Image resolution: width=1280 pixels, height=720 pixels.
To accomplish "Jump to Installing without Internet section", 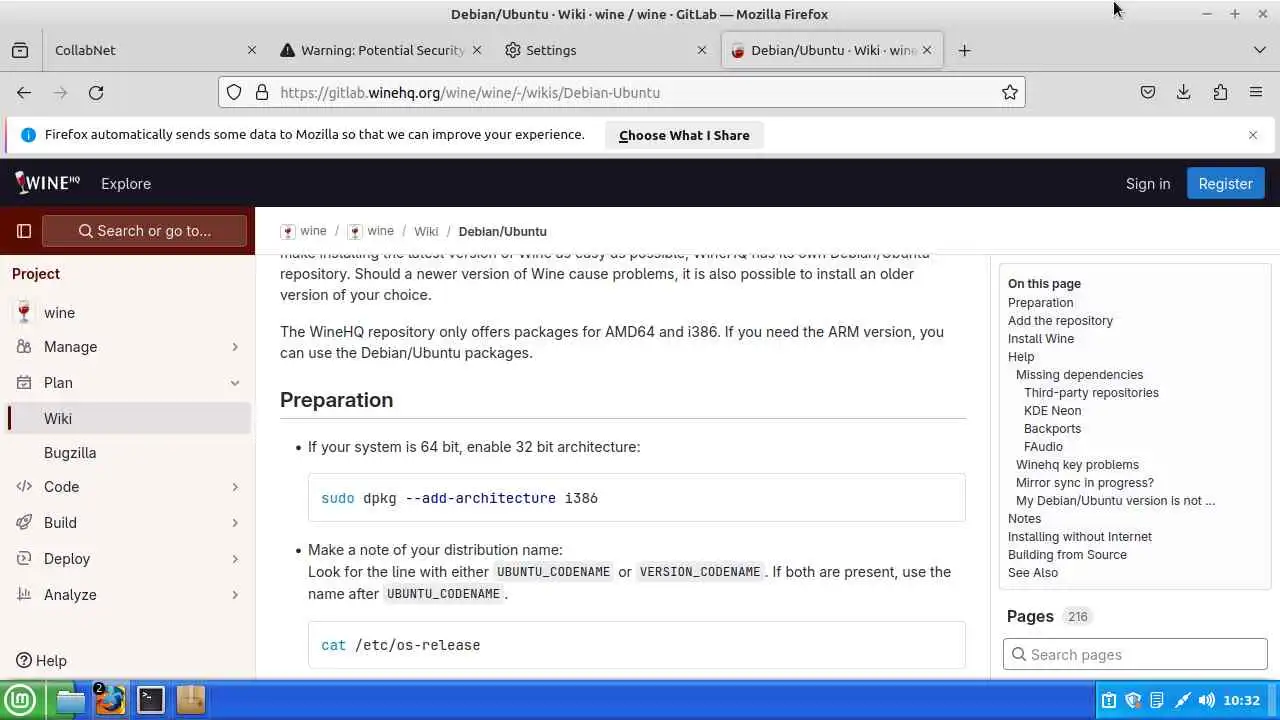I will click(1080, 536).
